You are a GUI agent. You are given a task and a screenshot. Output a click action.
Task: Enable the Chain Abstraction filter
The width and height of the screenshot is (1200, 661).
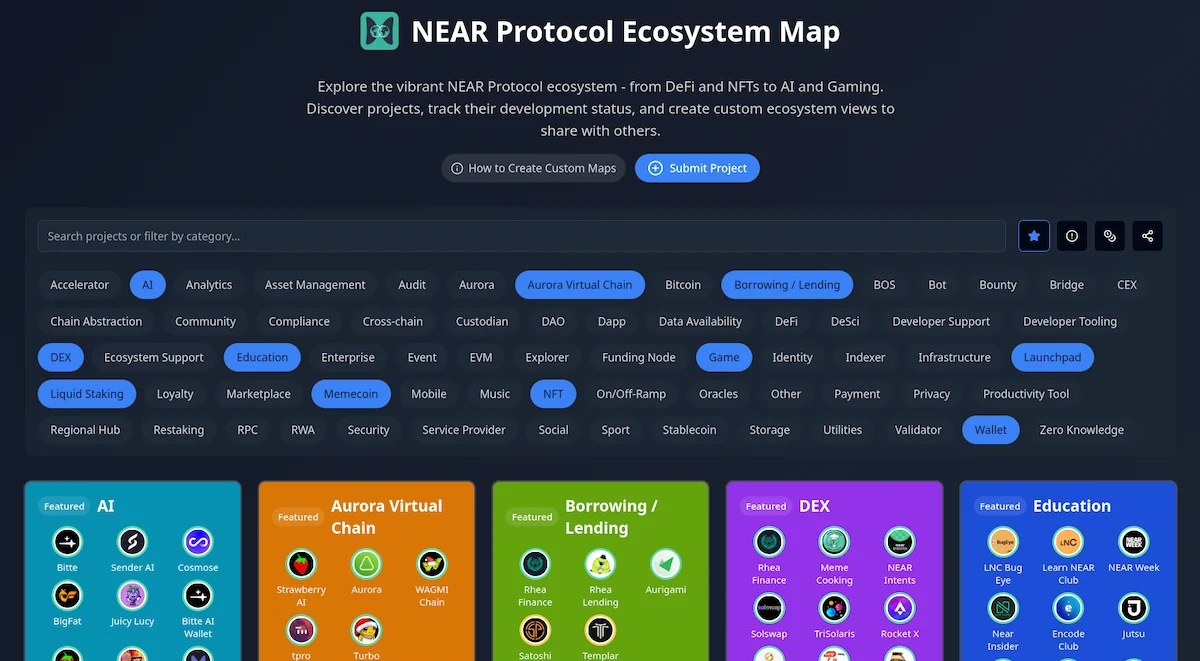pyautogui.click(x=97, y=321)
